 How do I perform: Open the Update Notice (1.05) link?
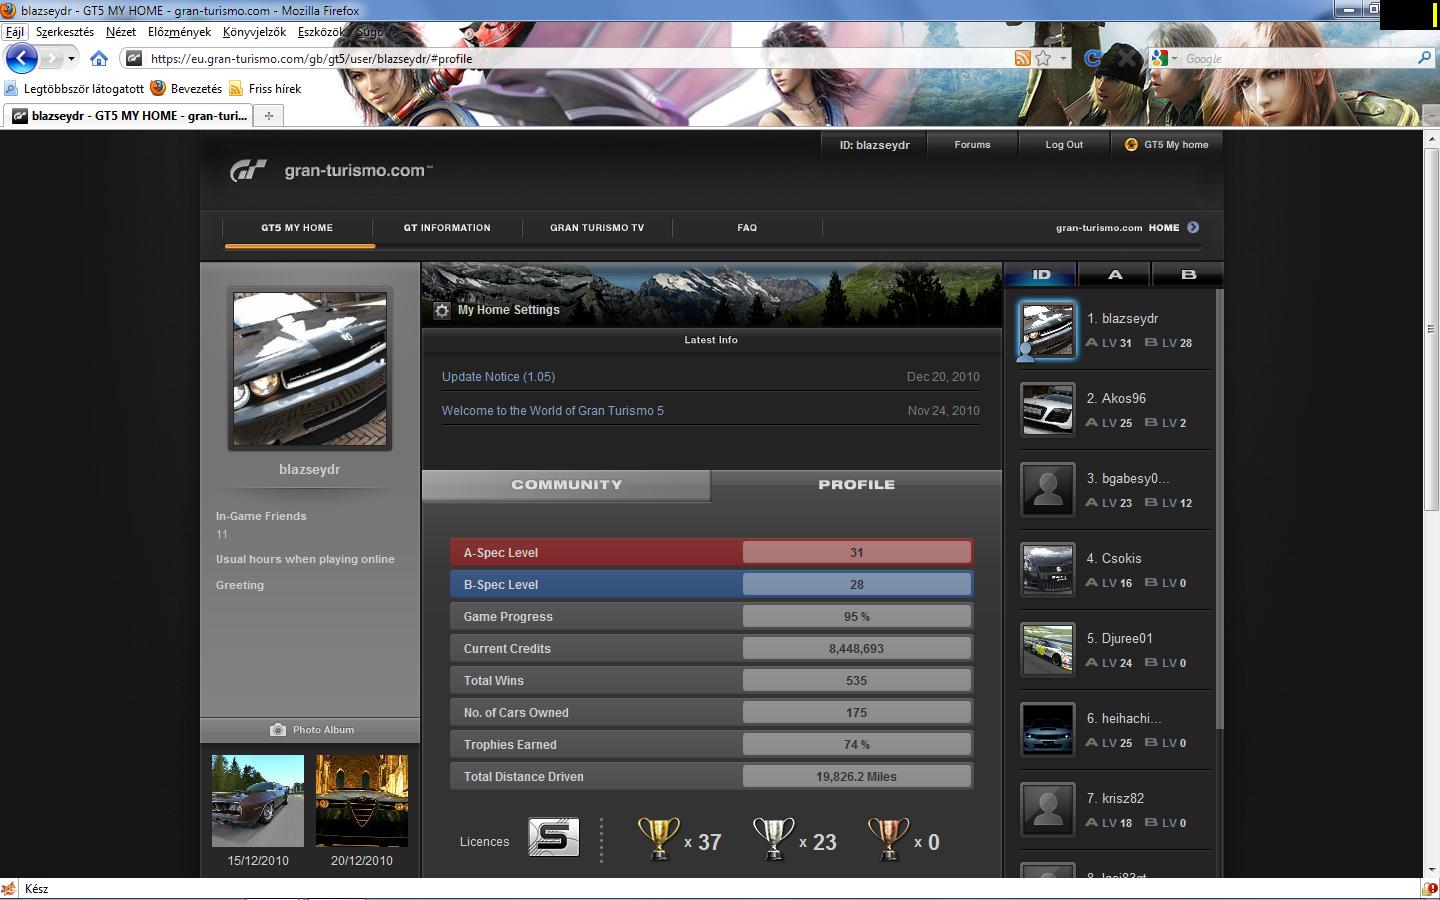click(x=498, y=377)
